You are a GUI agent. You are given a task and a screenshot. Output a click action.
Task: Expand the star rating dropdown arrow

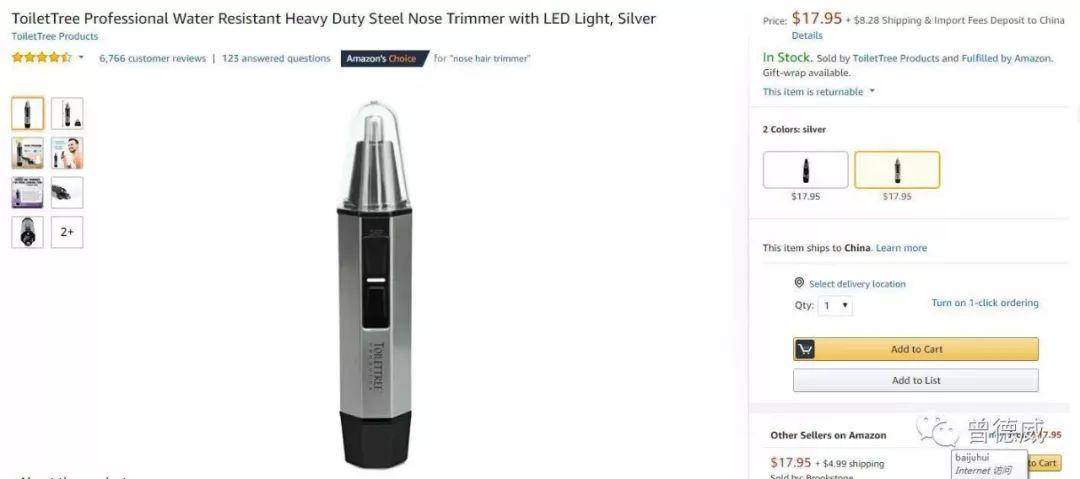click(81, 58)
